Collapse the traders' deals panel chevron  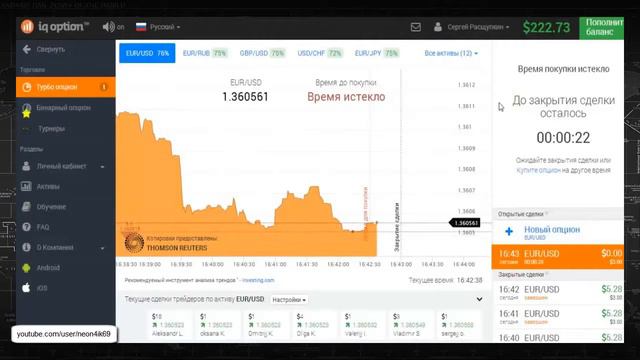(479, 300)
